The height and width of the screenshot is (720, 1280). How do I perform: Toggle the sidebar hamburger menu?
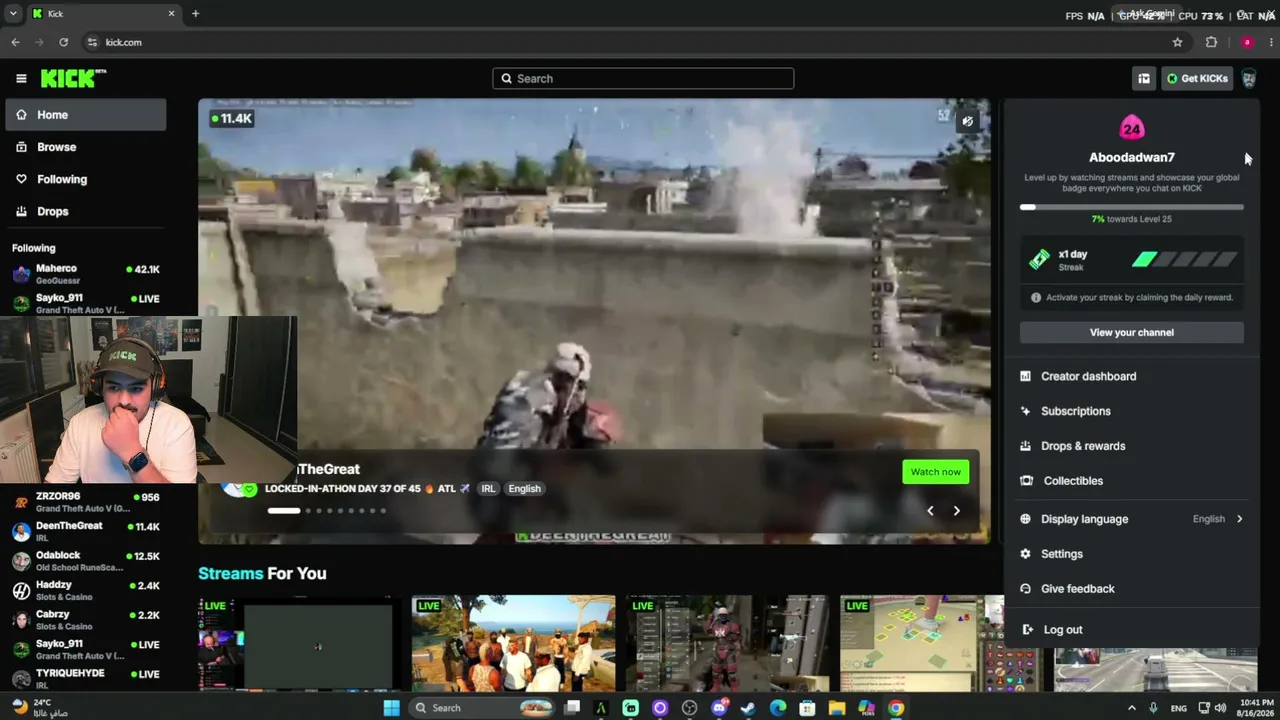[x=21, y=78]
